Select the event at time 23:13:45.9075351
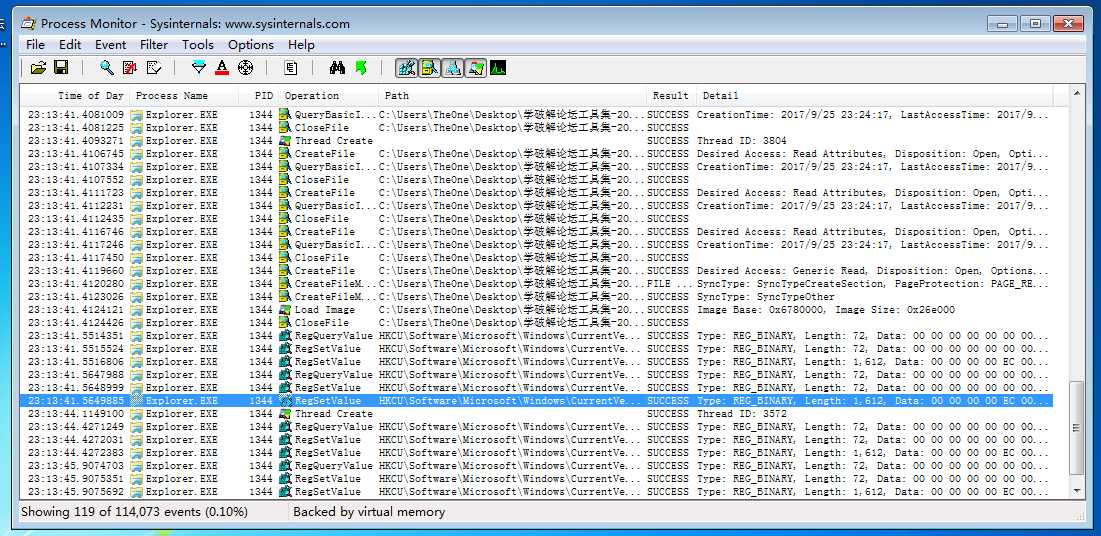1101x536 pixels. coord(537,478)
